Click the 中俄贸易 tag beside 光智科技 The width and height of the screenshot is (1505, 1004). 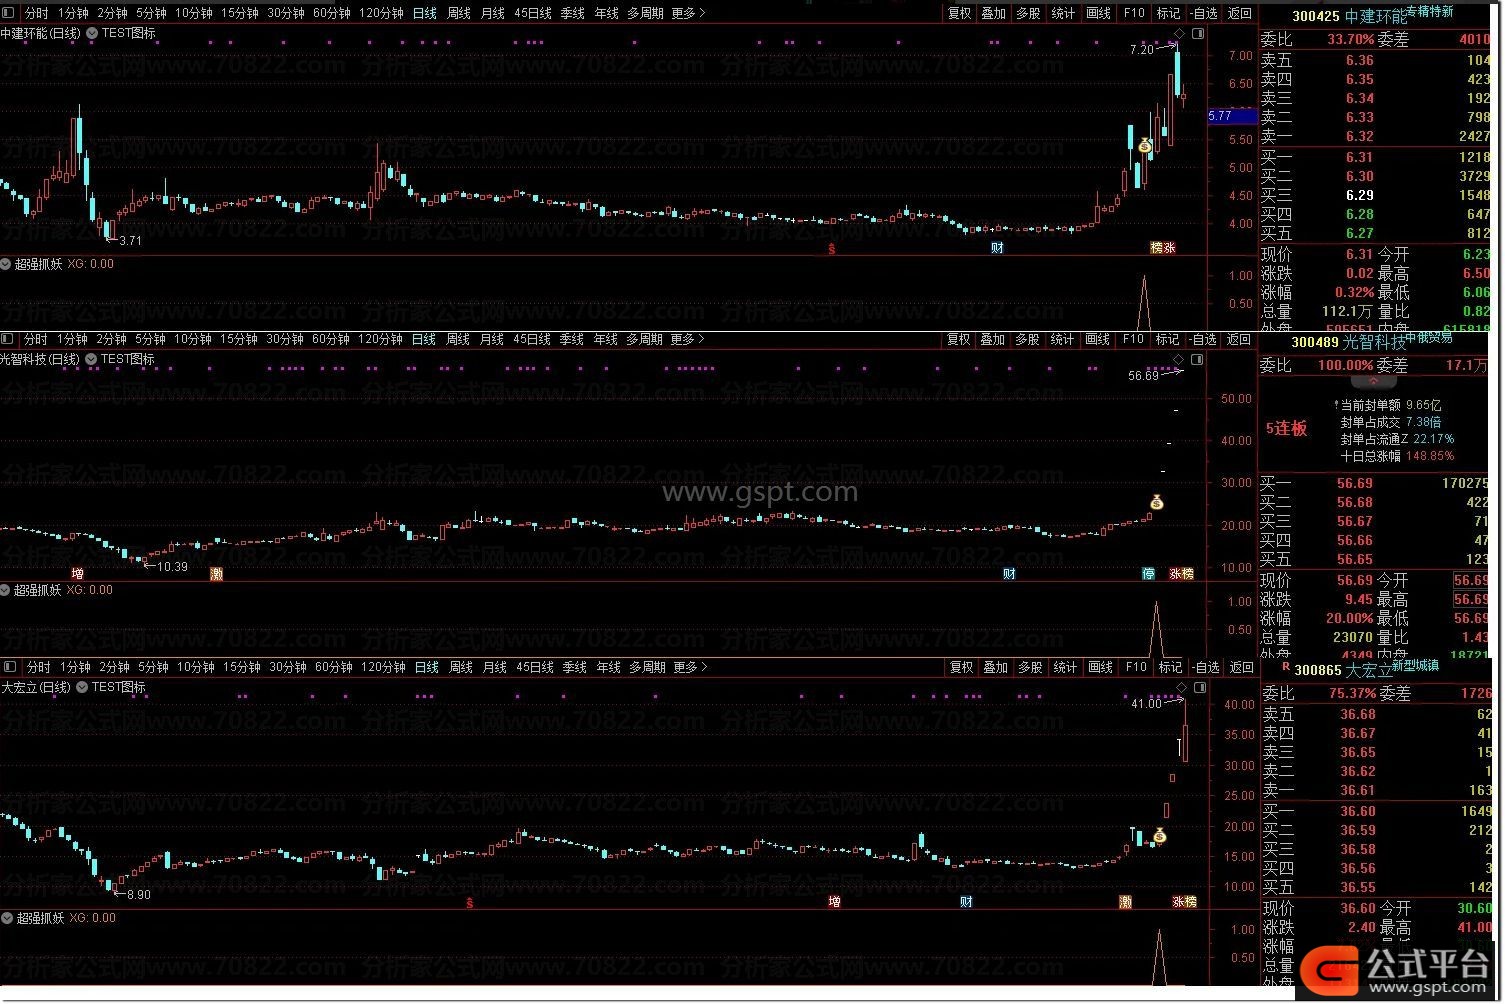pos(1430,337)
